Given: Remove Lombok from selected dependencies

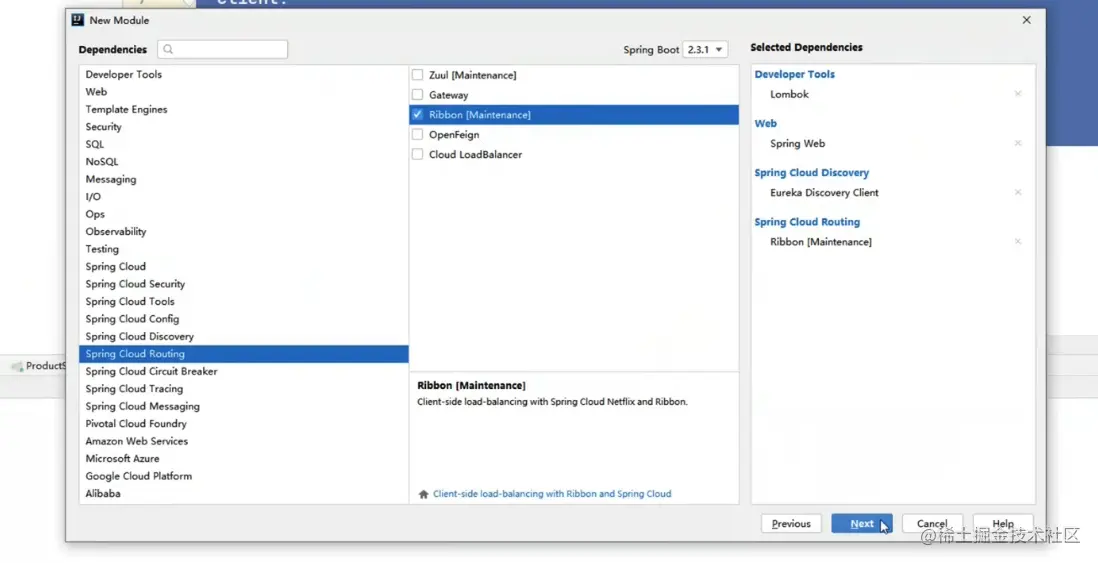Looking at the screenshot, I should pos(1018,94).
